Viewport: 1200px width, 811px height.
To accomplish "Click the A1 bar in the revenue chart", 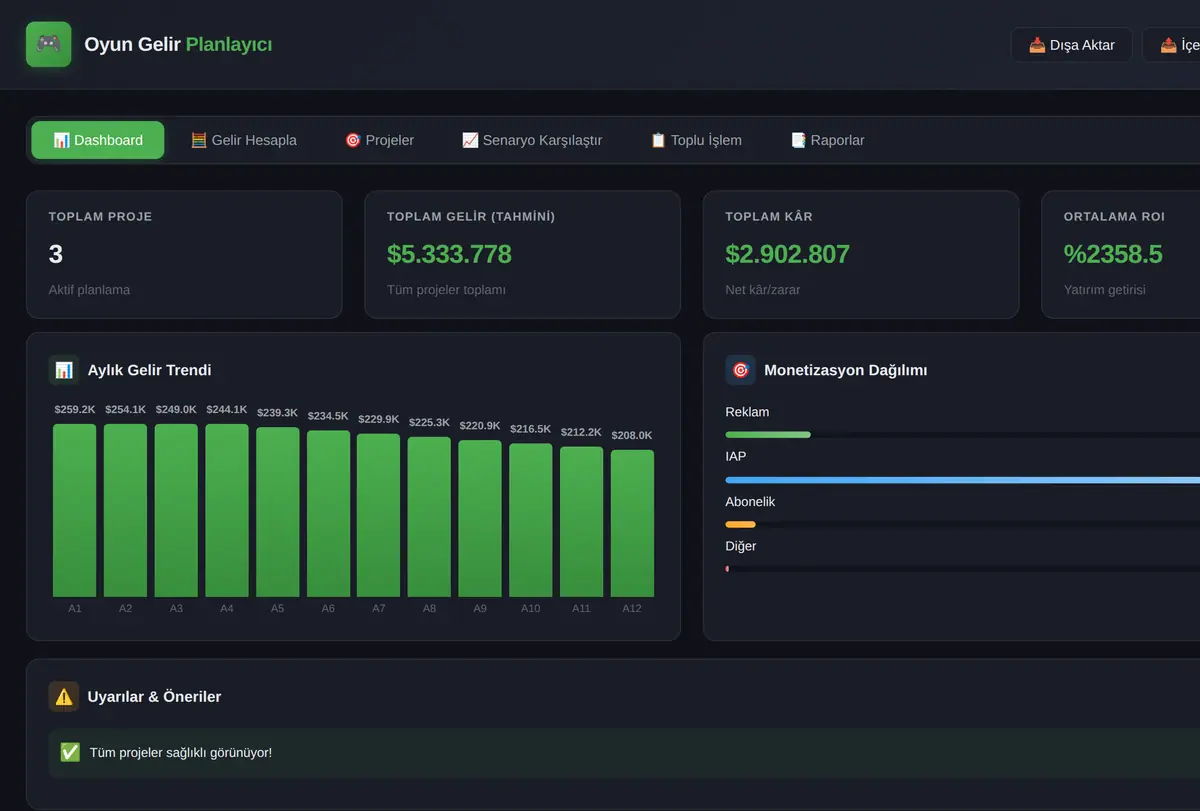I will (x=75, y=511).
